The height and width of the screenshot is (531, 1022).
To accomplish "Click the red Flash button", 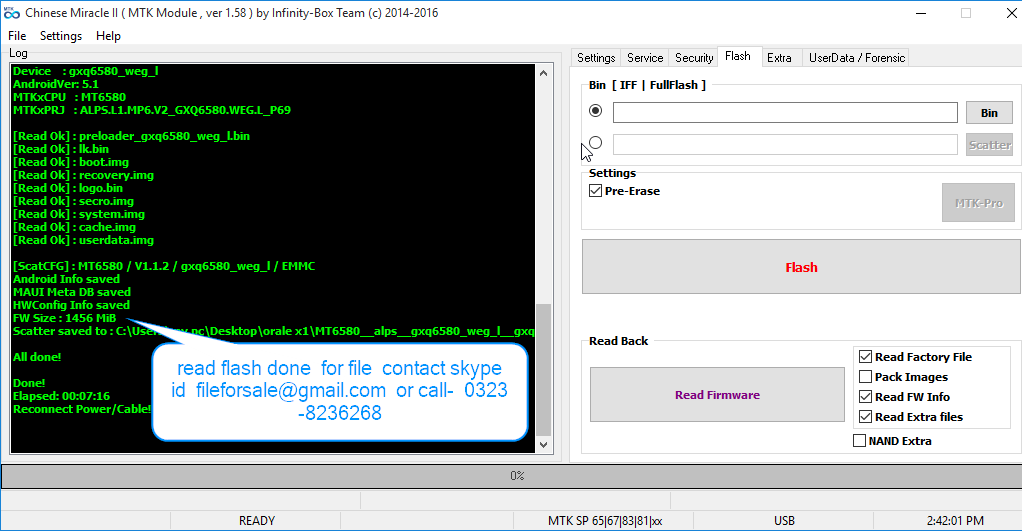I will click(801, 267).
